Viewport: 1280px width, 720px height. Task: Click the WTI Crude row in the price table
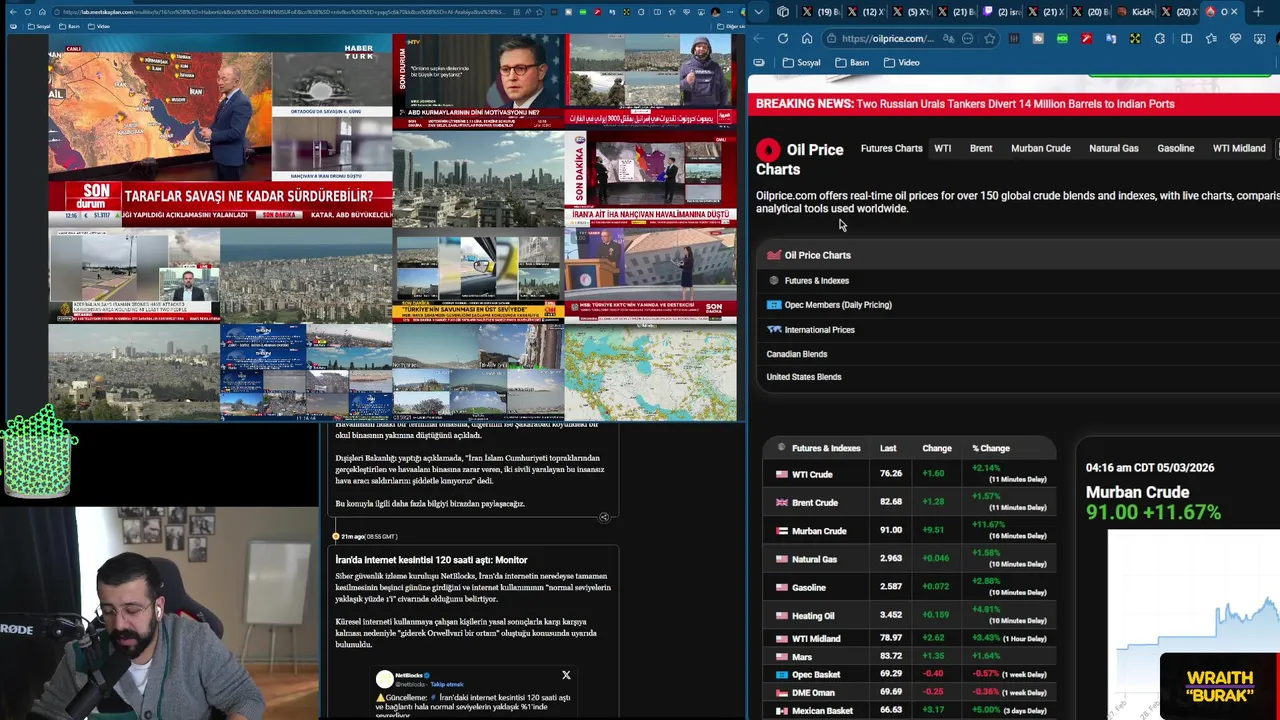(910, 474)
